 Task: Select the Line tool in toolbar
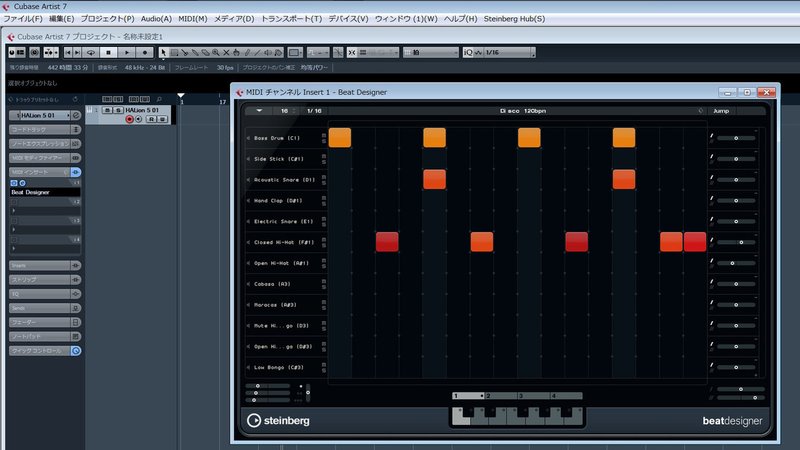click(x=257, y=53)
